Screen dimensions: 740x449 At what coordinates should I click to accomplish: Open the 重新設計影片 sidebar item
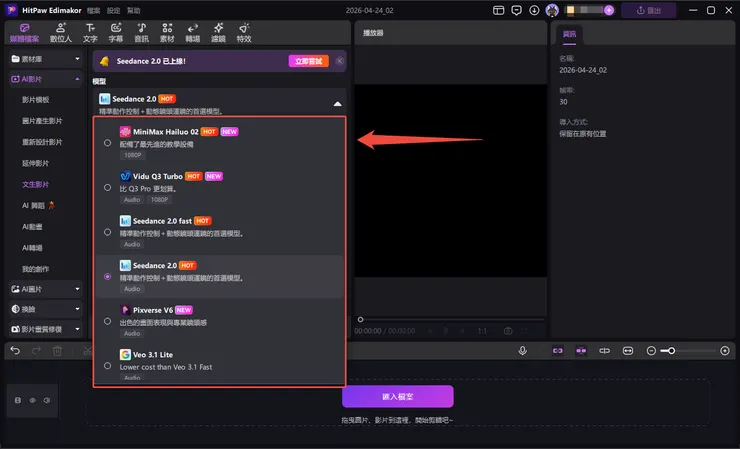point(42,142)
